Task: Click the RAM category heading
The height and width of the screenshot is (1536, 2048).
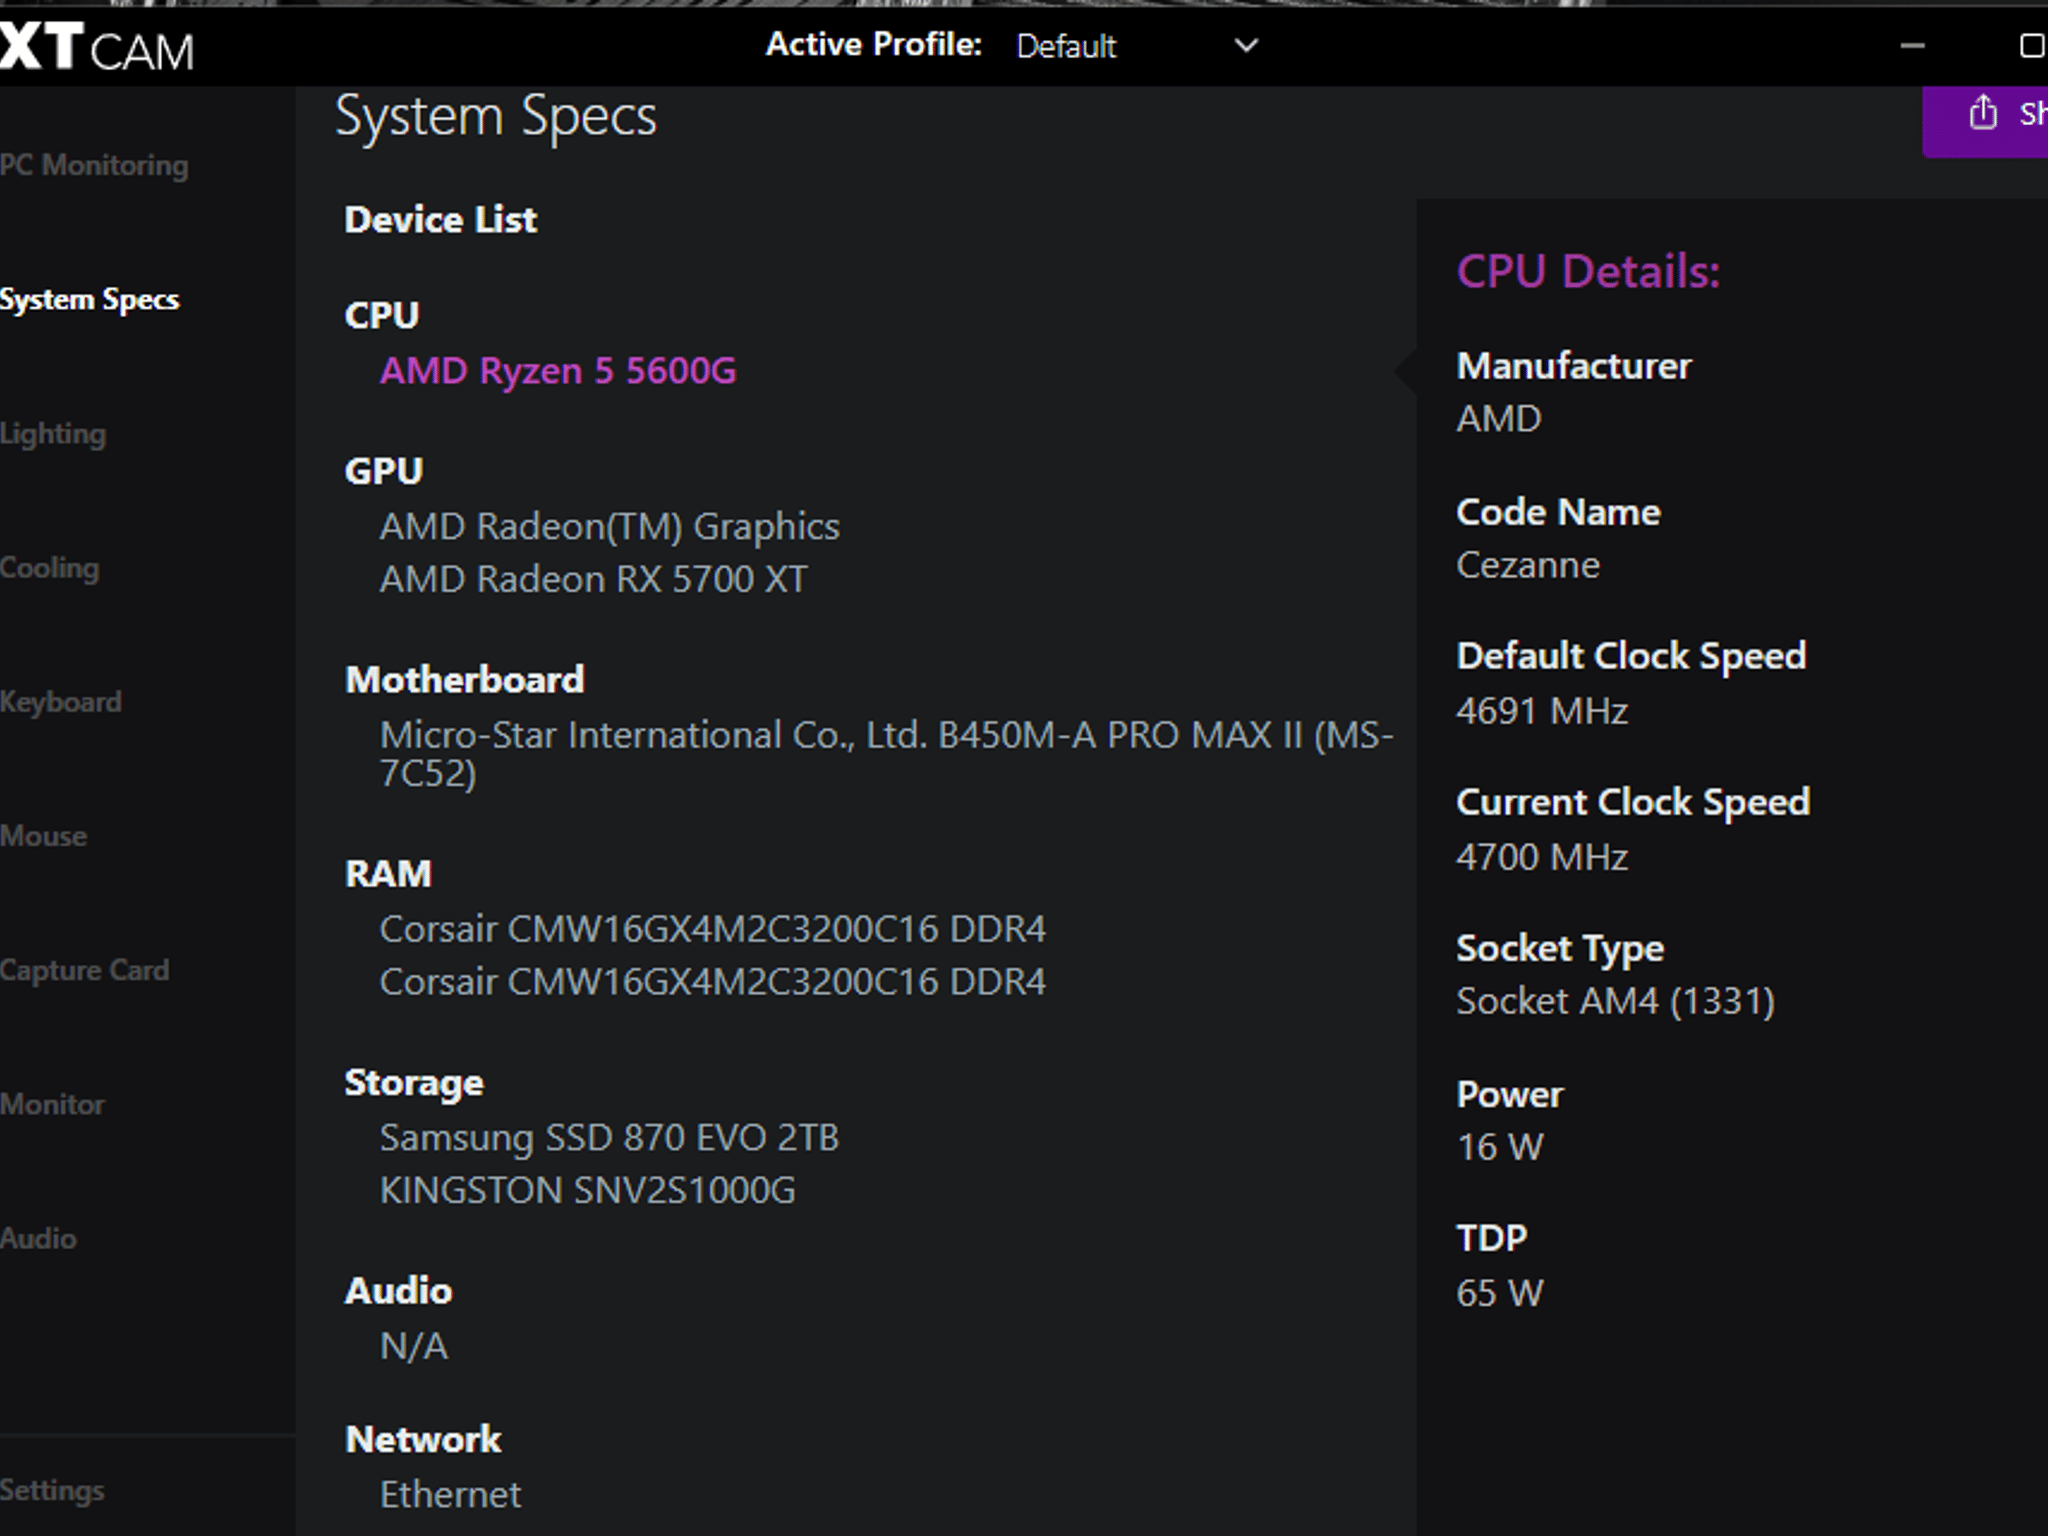Action: [388, 874]
